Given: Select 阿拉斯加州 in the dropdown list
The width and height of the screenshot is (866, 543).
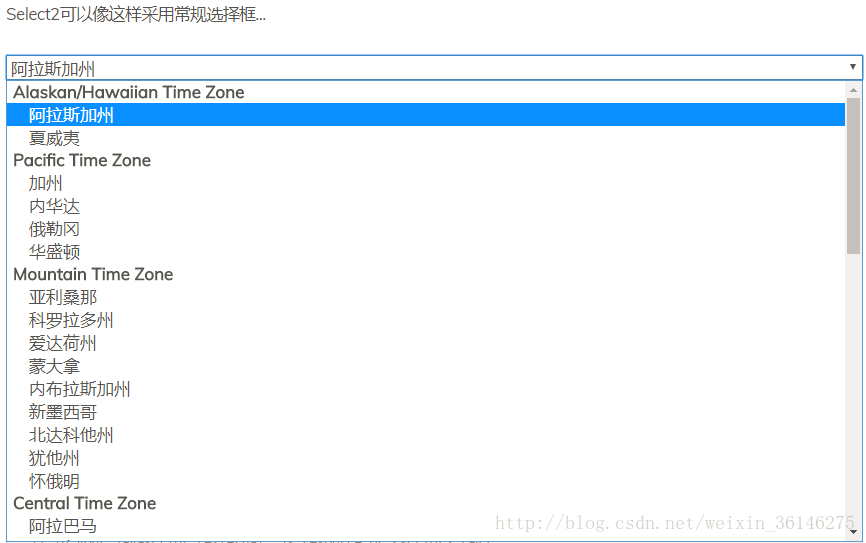Looking at the screenshot, I should pos(71,115).
